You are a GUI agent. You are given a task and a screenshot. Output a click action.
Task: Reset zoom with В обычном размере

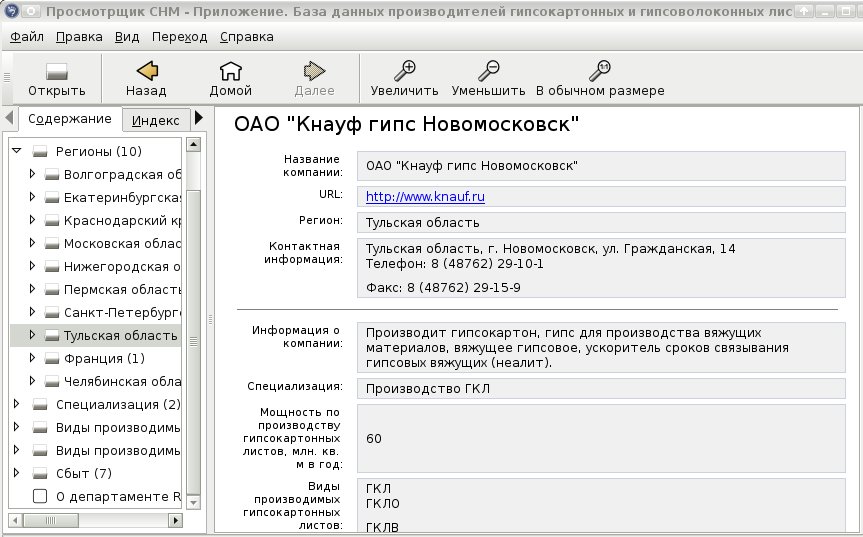coord(599,71)
